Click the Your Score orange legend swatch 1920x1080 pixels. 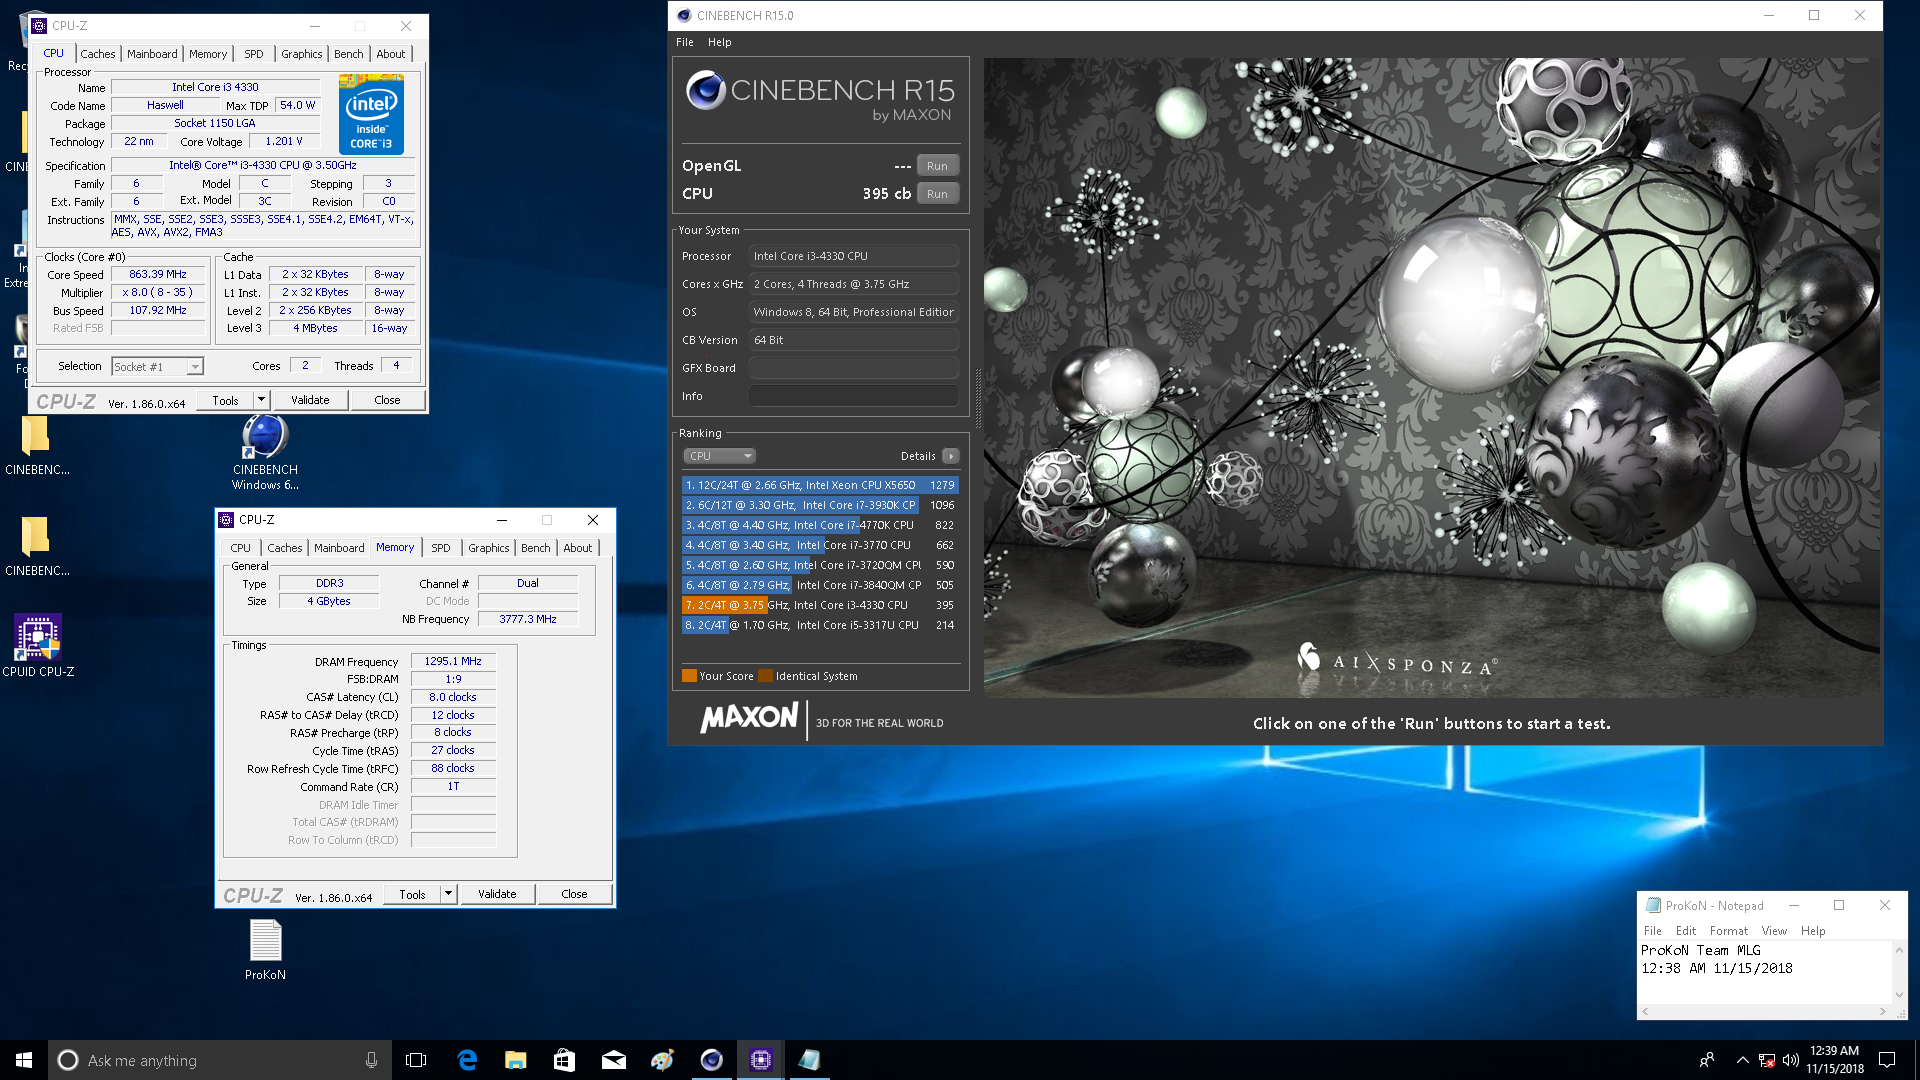tap(689, 676)
